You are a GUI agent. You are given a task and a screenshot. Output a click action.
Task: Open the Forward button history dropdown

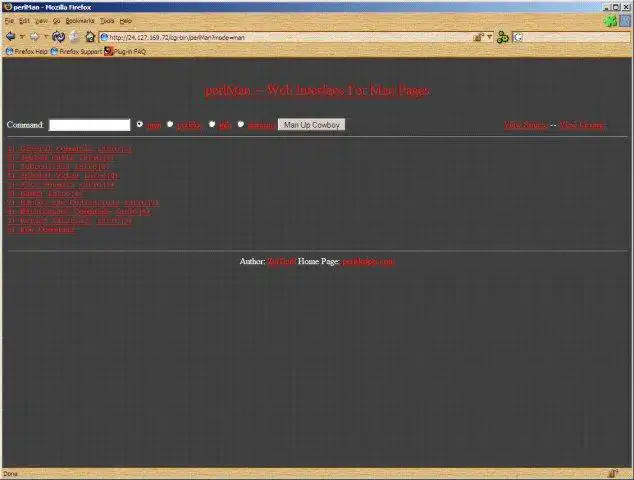(x=46, y=37)
